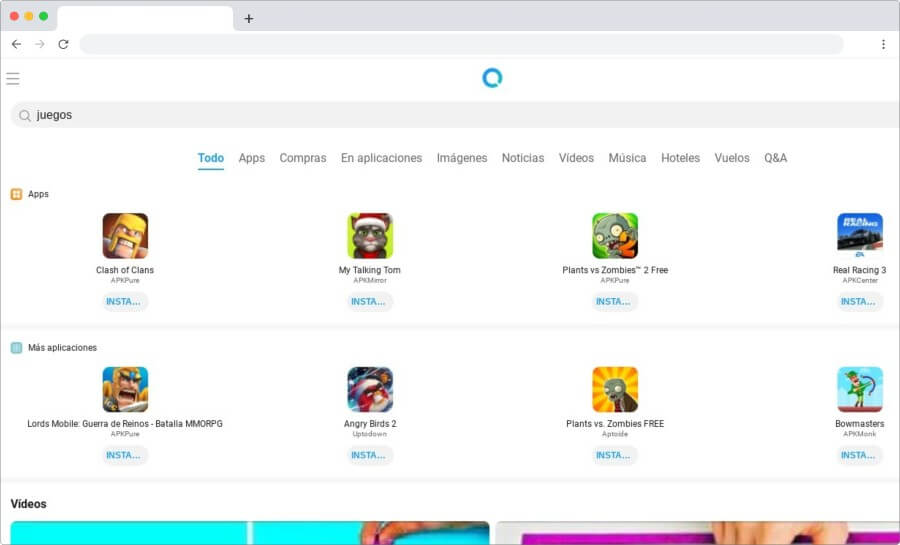
Task: Install Plants vs. Zombies FREE
Action: 615,456
